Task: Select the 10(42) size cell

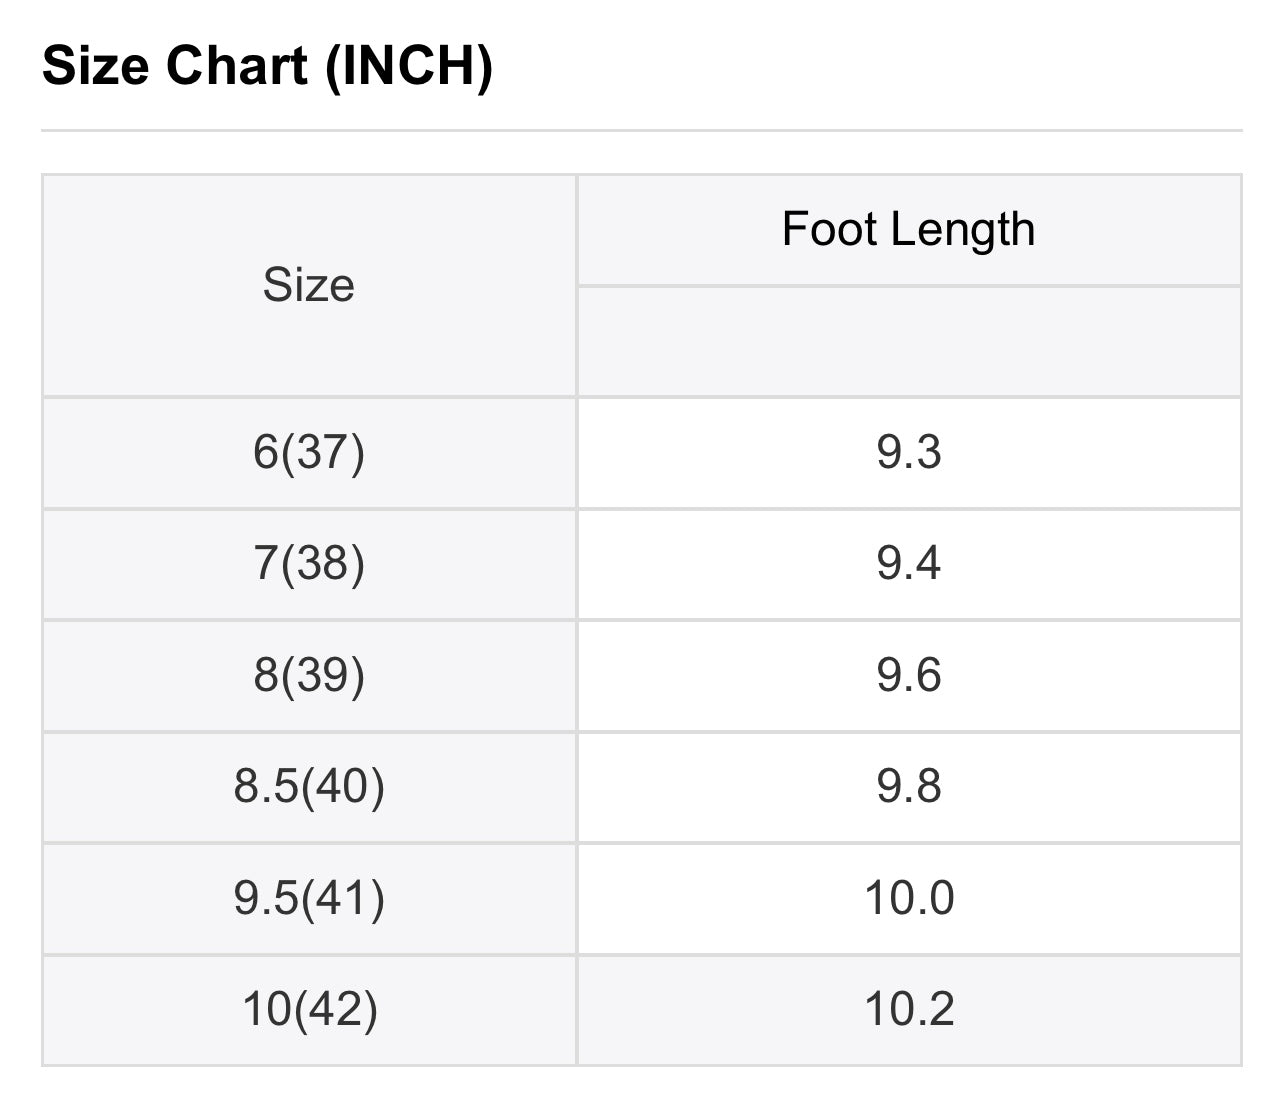Action: tap(308, 1009)
